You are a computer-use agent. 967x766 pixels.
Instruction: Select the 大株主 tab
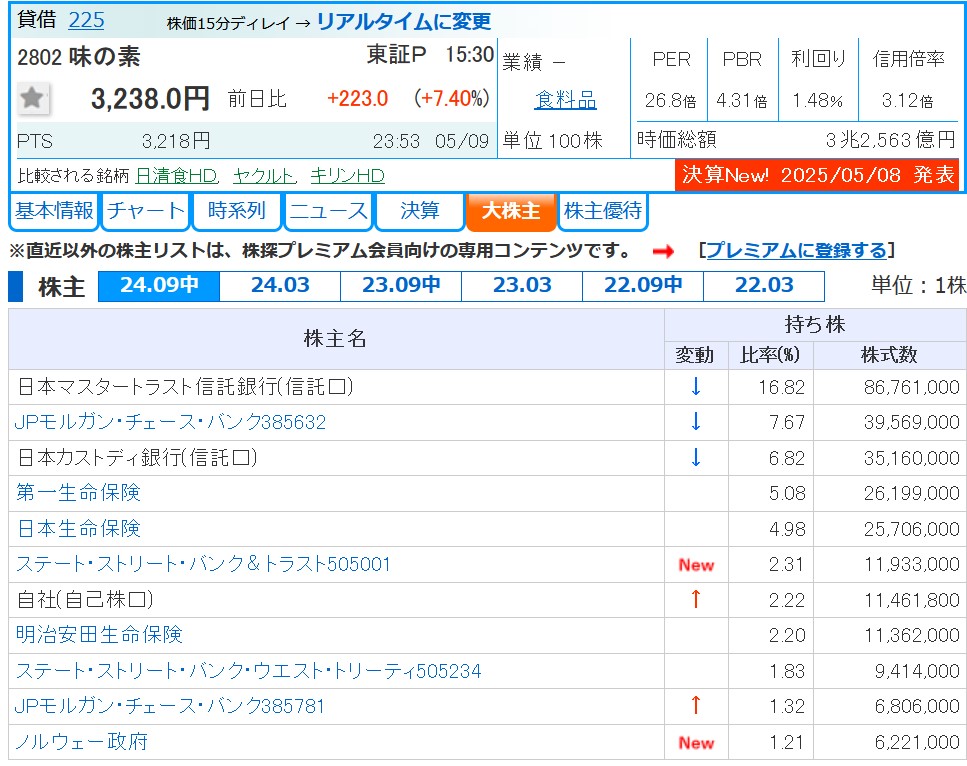coord(511,211)
